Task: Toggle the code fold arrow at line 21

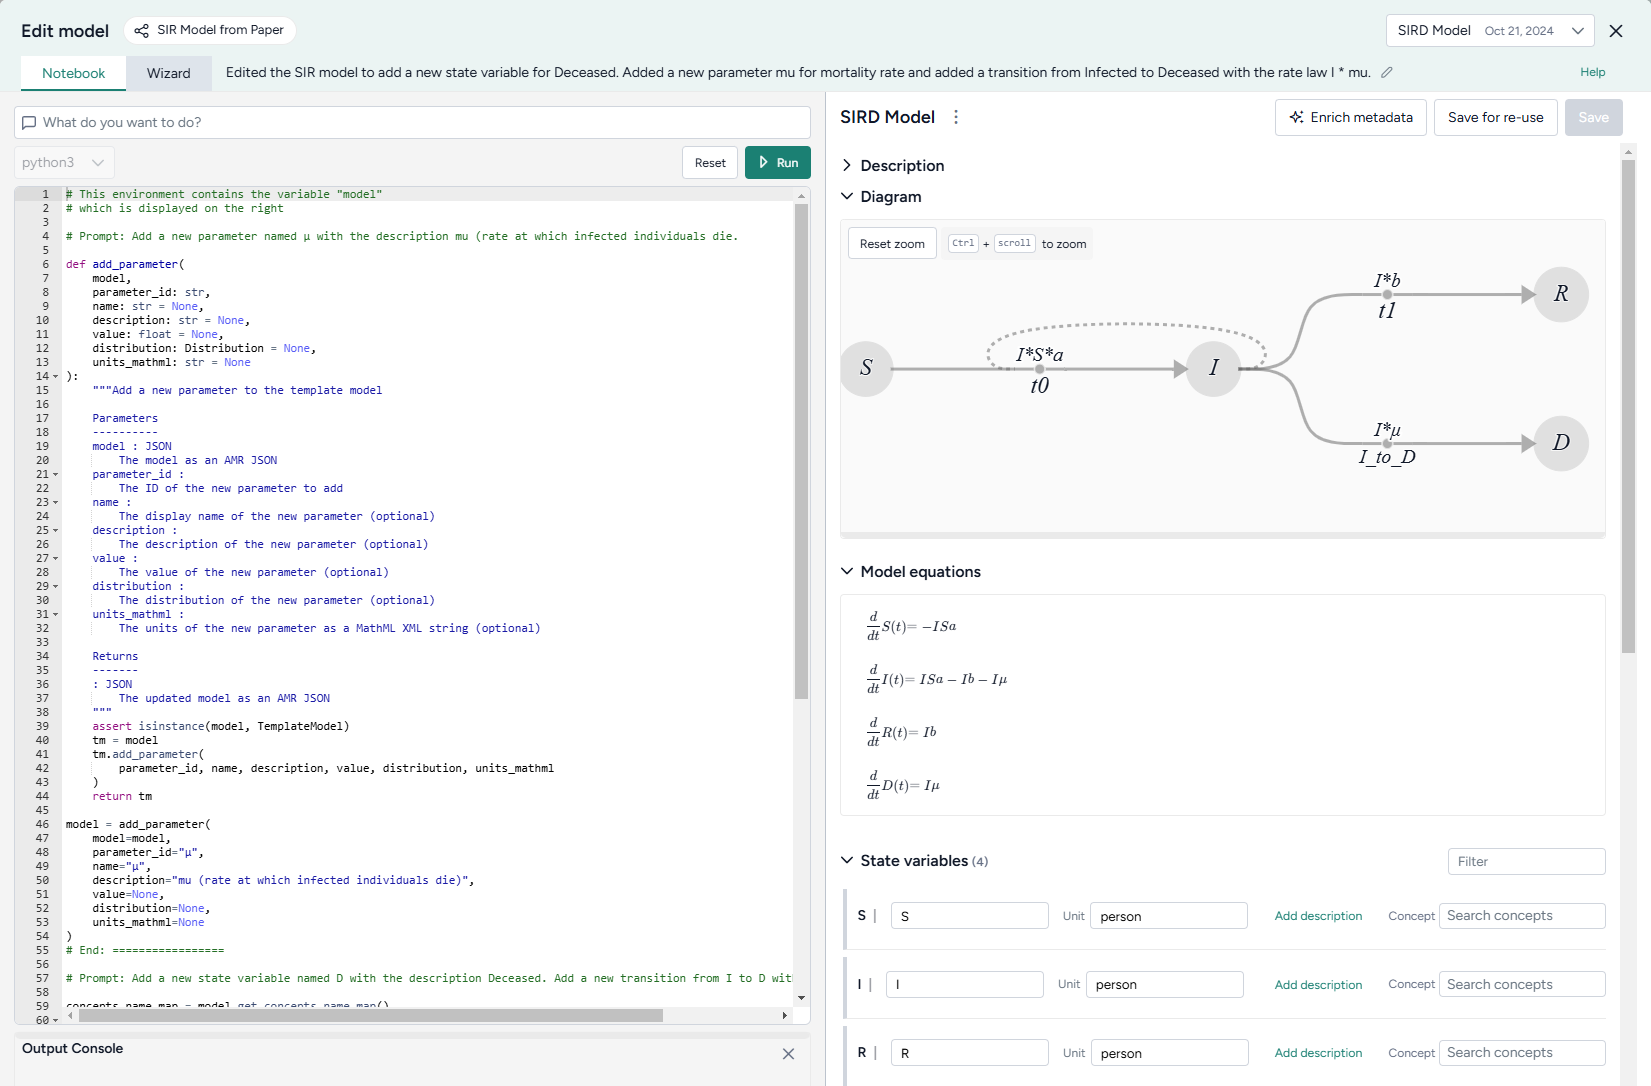Action: [x=56, y=475]
